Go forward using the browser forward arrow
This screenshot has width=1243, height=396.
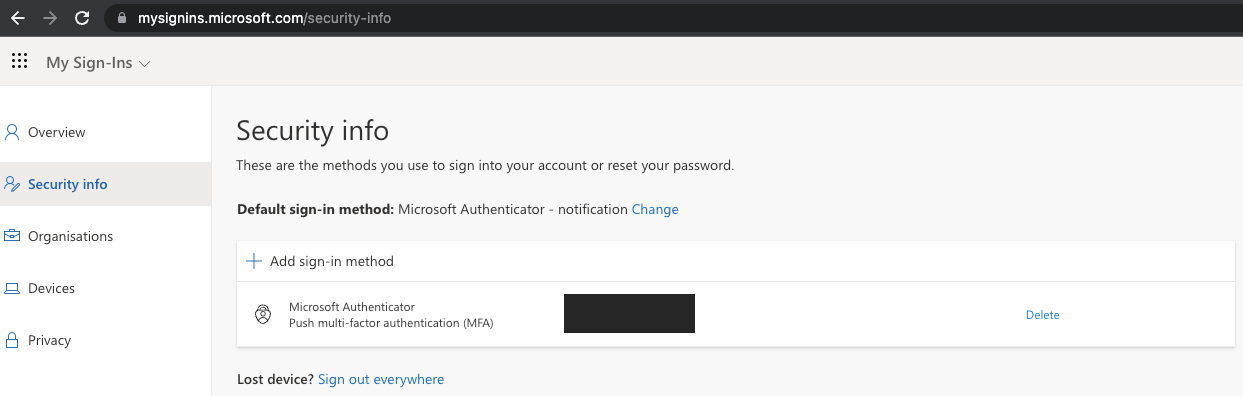tap(50, 17)
